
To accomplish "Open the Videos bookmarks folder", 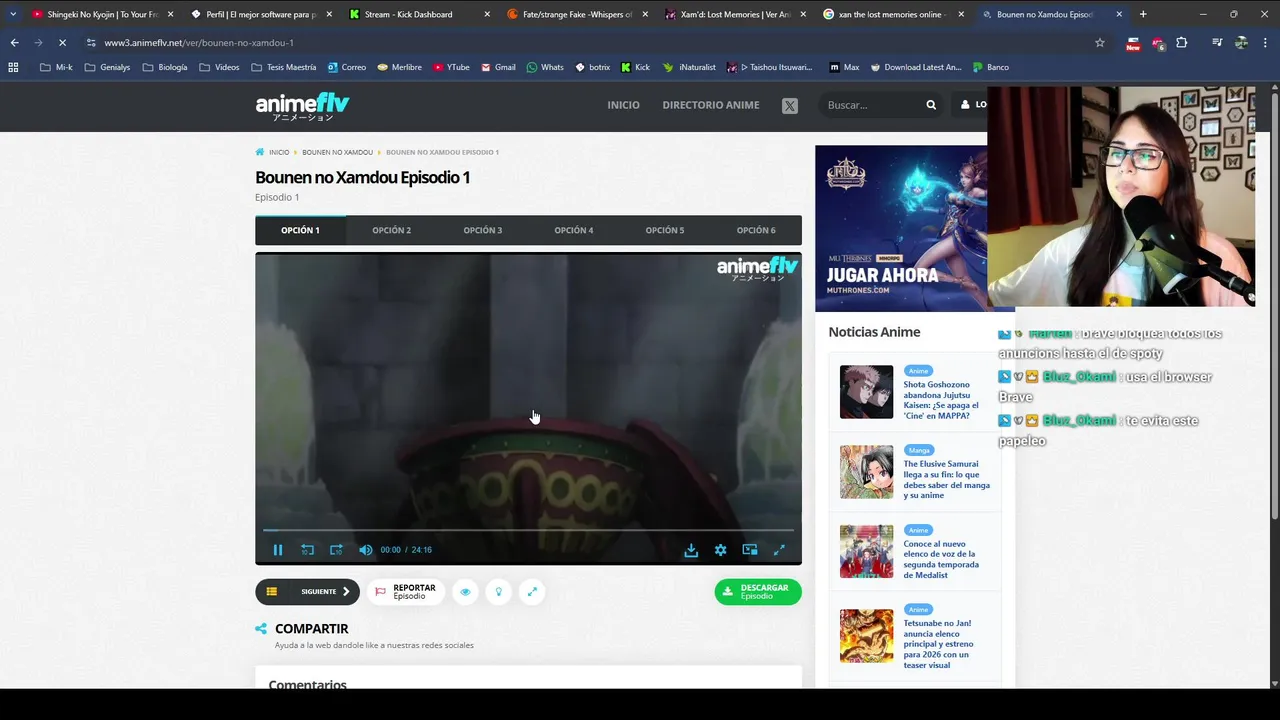I will 219,67.
